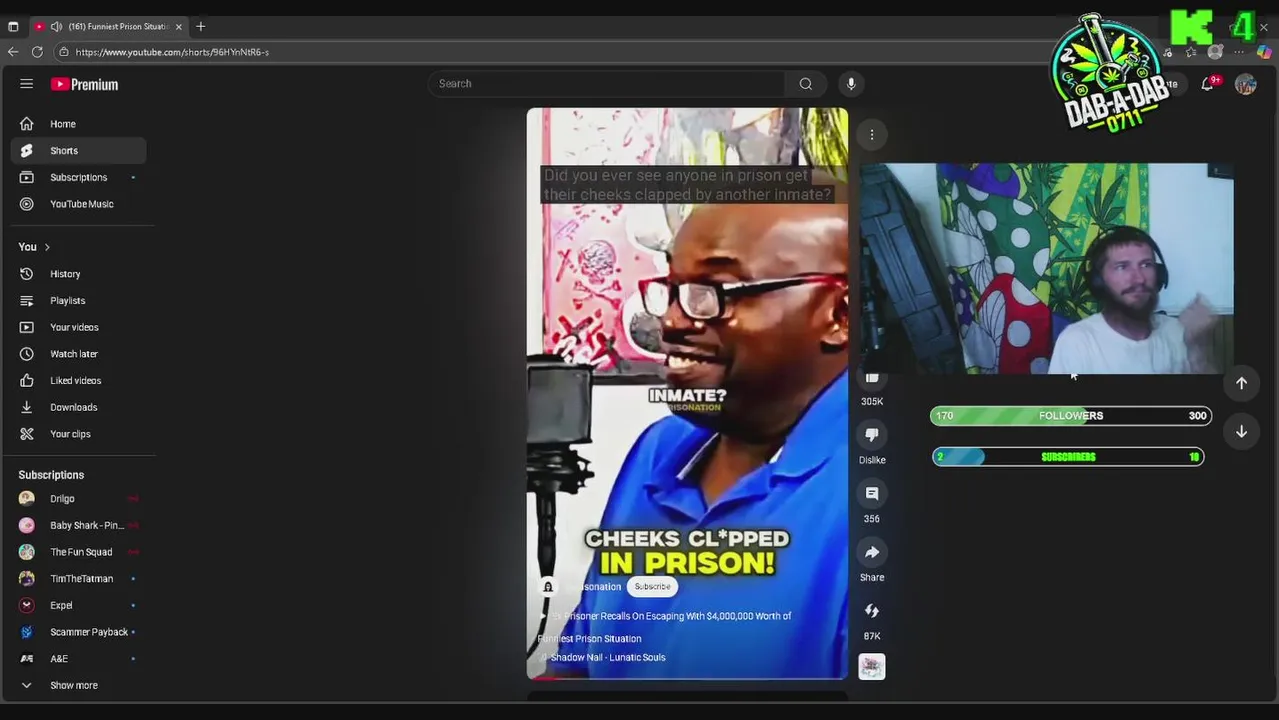Open Subscriptions in the sidebar

[78, 177]
